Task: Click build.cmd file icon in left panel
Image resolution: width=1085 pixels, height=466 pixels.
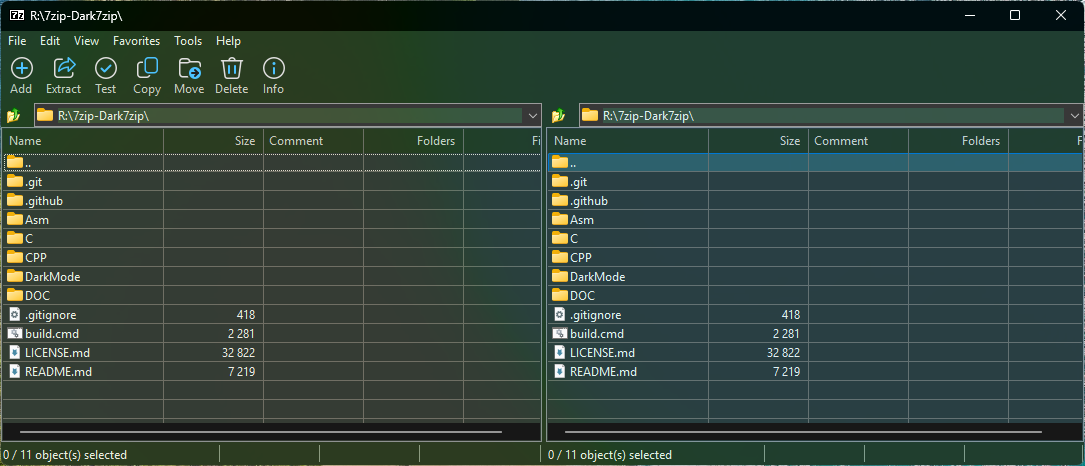Action: pyautogui.click(x=15, y=333)
